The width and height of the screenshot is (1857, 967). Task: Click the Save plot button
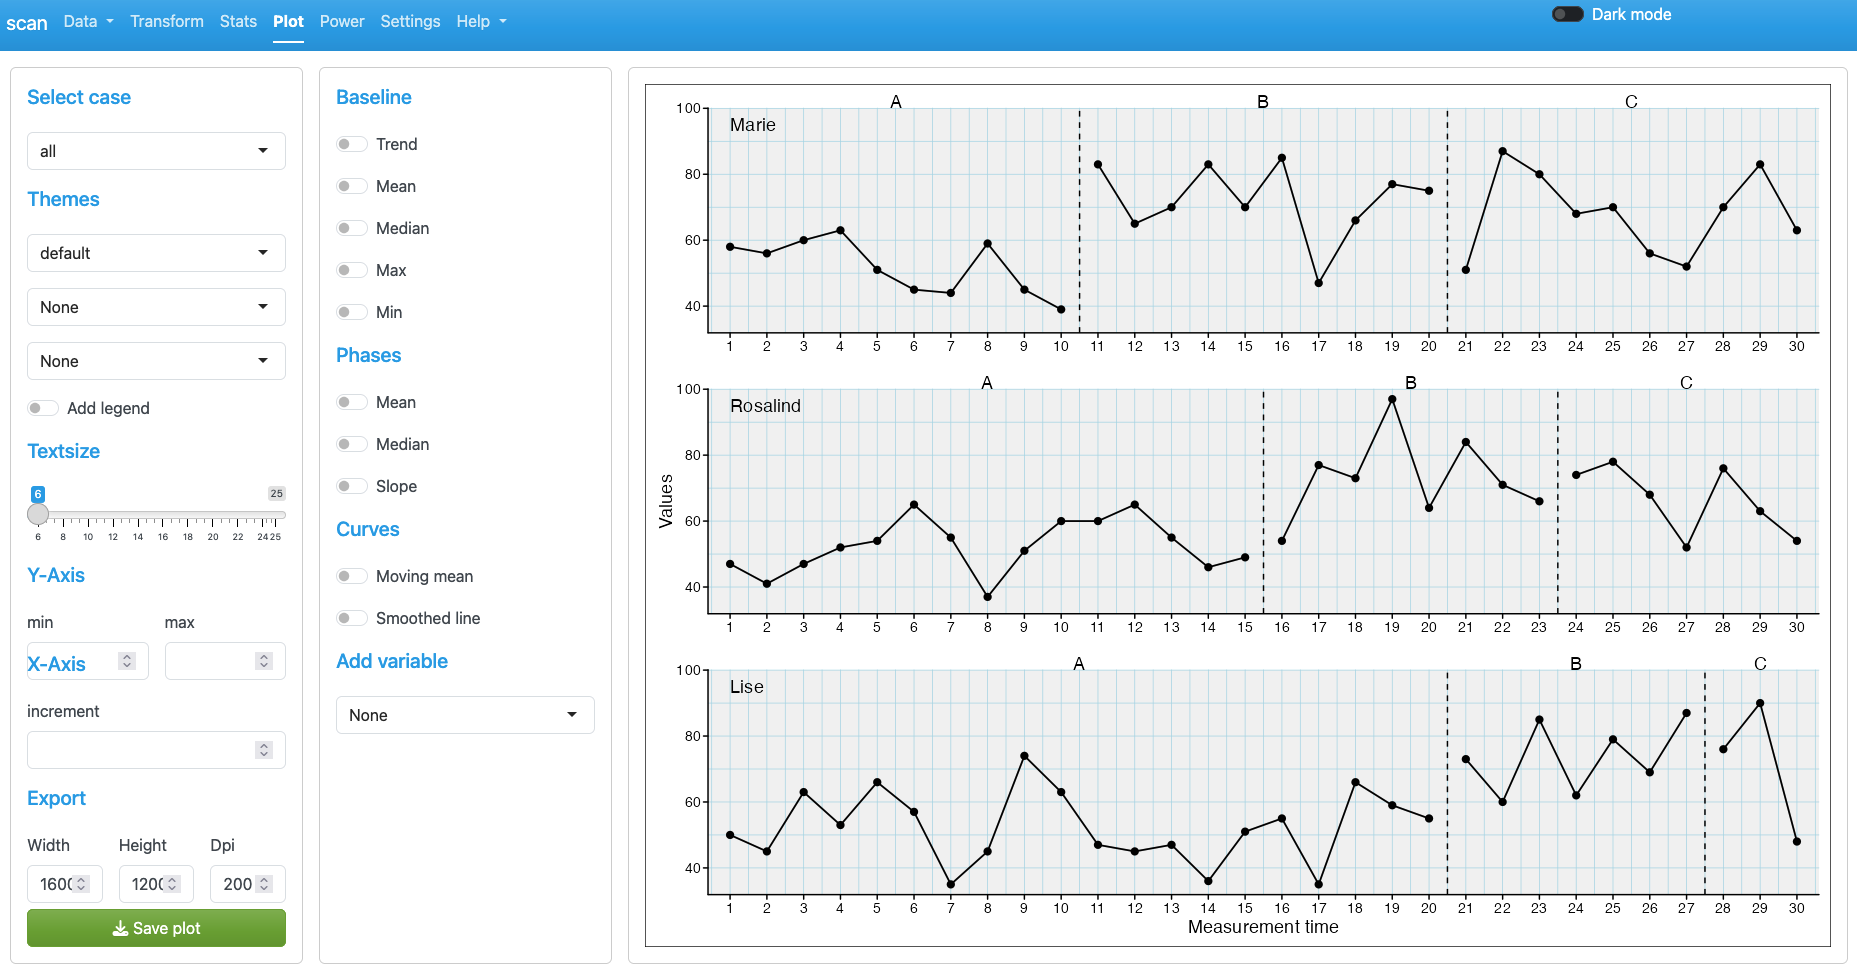coord(156,928)
